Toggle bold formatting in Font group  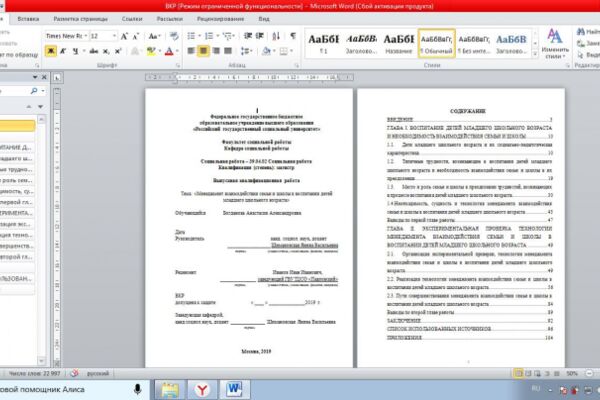[x=51, y=51]
